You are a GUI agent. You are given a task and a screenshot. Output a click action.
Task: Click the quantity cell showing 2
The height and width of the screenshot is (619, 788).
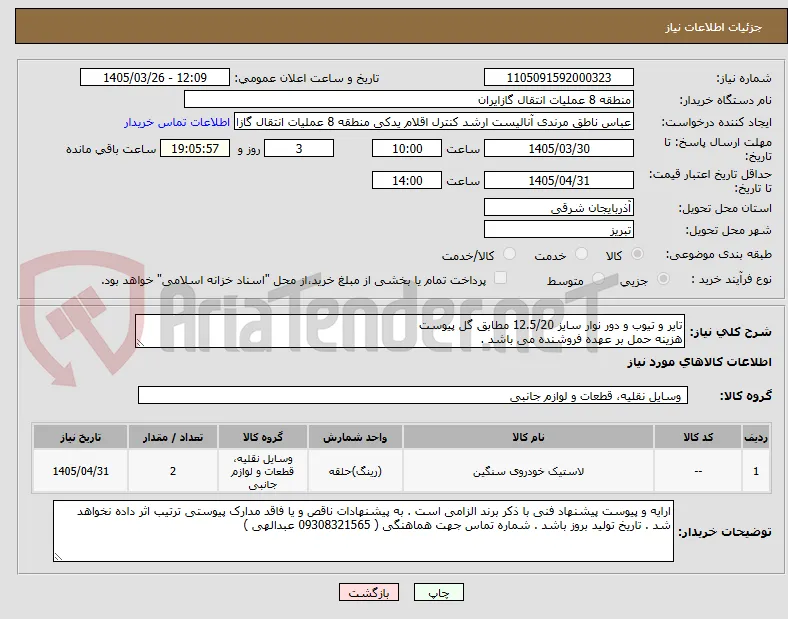click(x=173, y=471)
